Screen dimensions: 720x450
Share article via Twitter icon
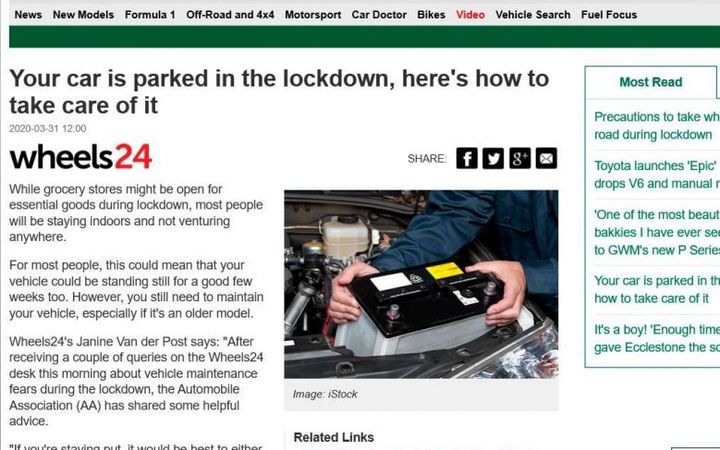(493, 158)
